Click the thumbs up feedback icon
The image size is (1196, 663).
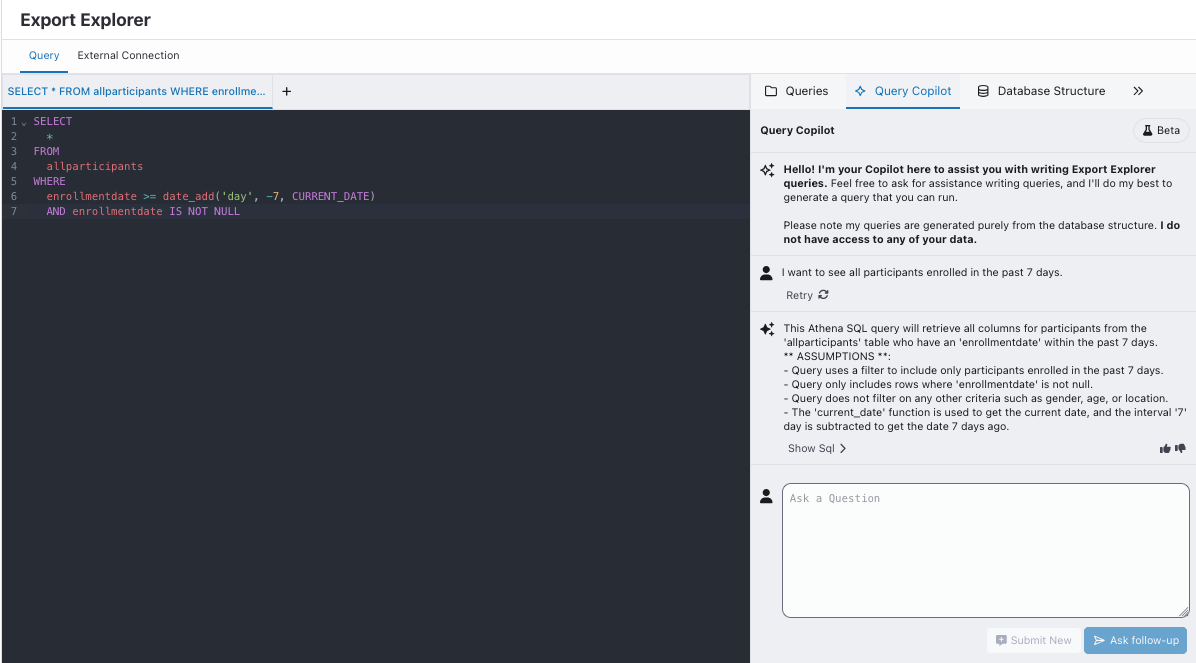point(1165,449)
